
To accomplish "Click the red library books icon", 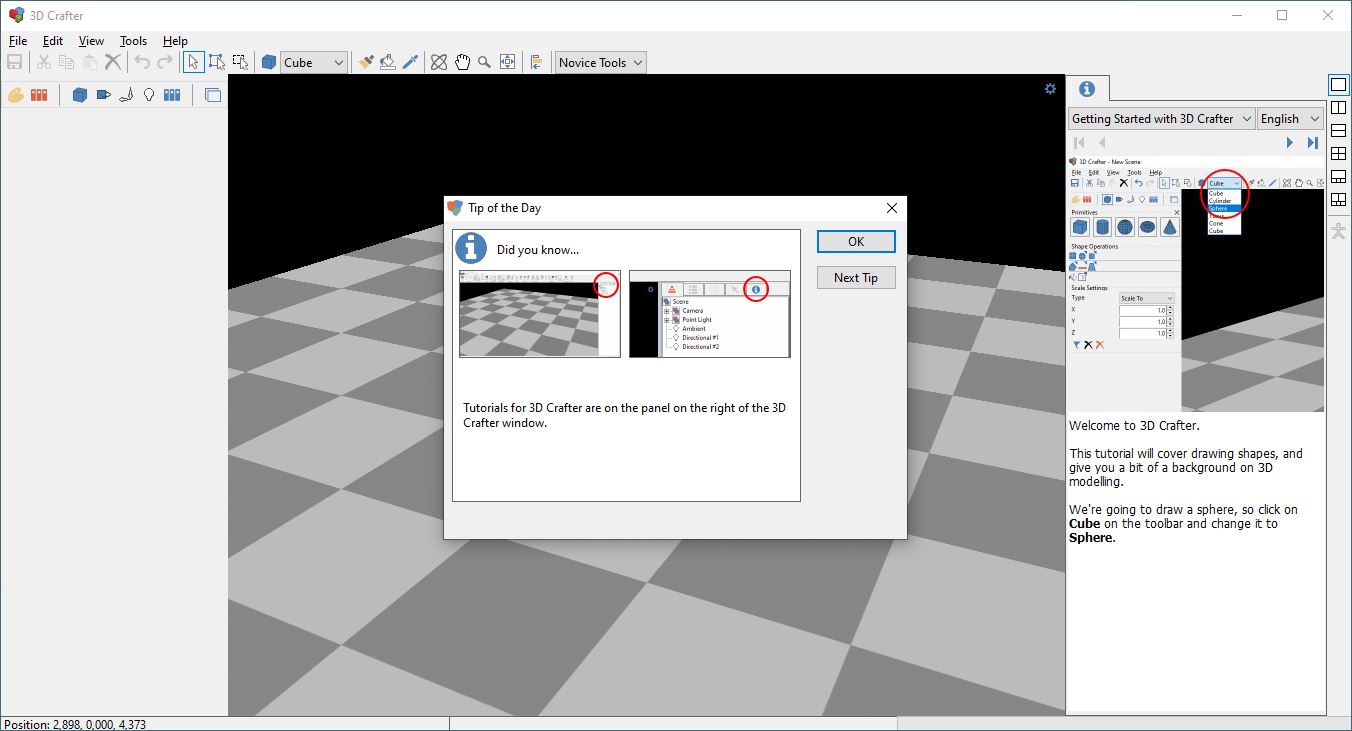I will tap(39, 95).
